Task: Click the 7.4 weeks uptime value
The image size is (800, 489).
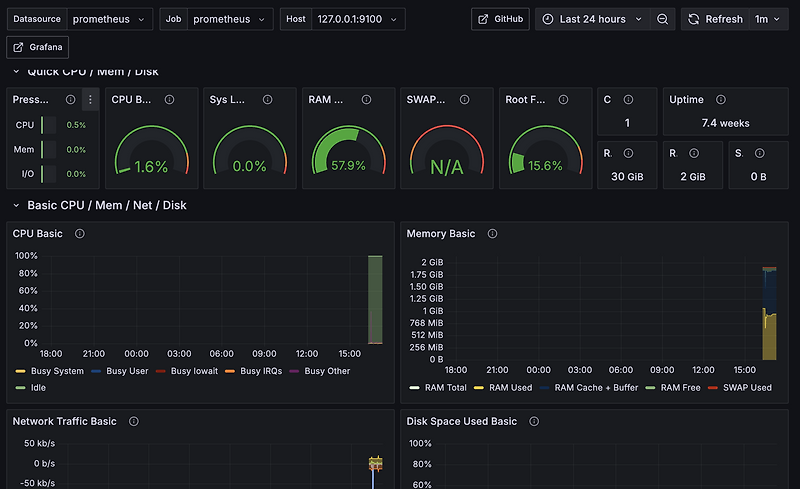Action: click(725, 123)
